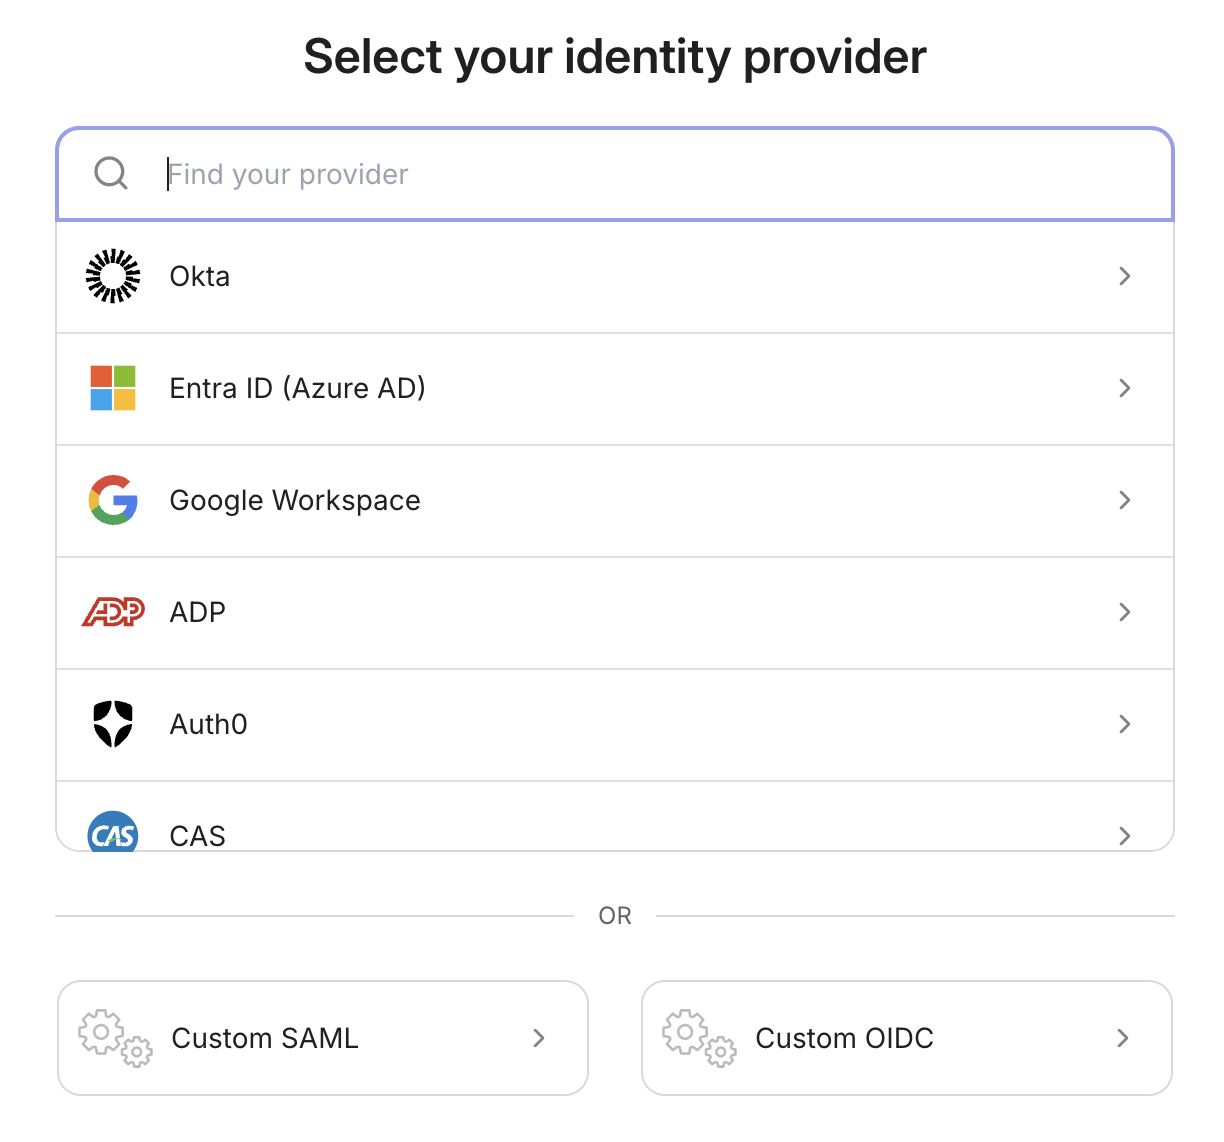Click the chevron beside Auth0

tap(1125, 724)
